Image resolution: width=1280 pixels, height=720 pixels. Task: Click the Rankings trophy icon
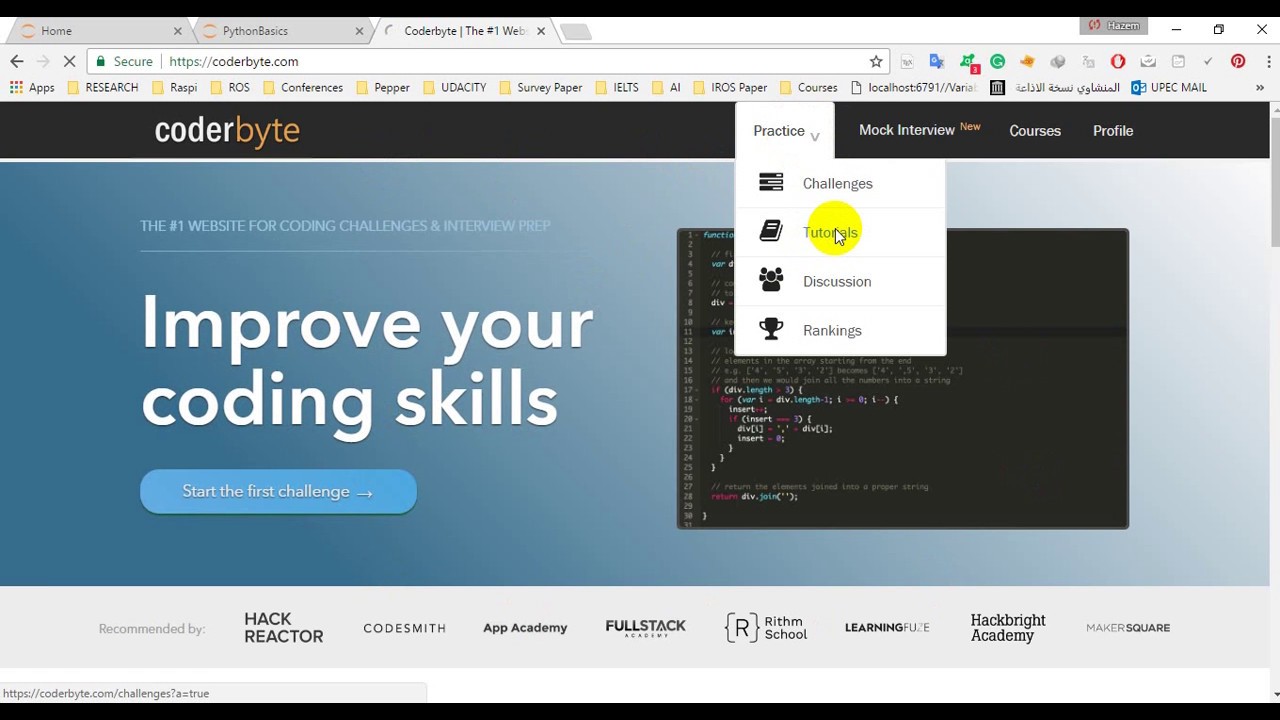point(771,329)
